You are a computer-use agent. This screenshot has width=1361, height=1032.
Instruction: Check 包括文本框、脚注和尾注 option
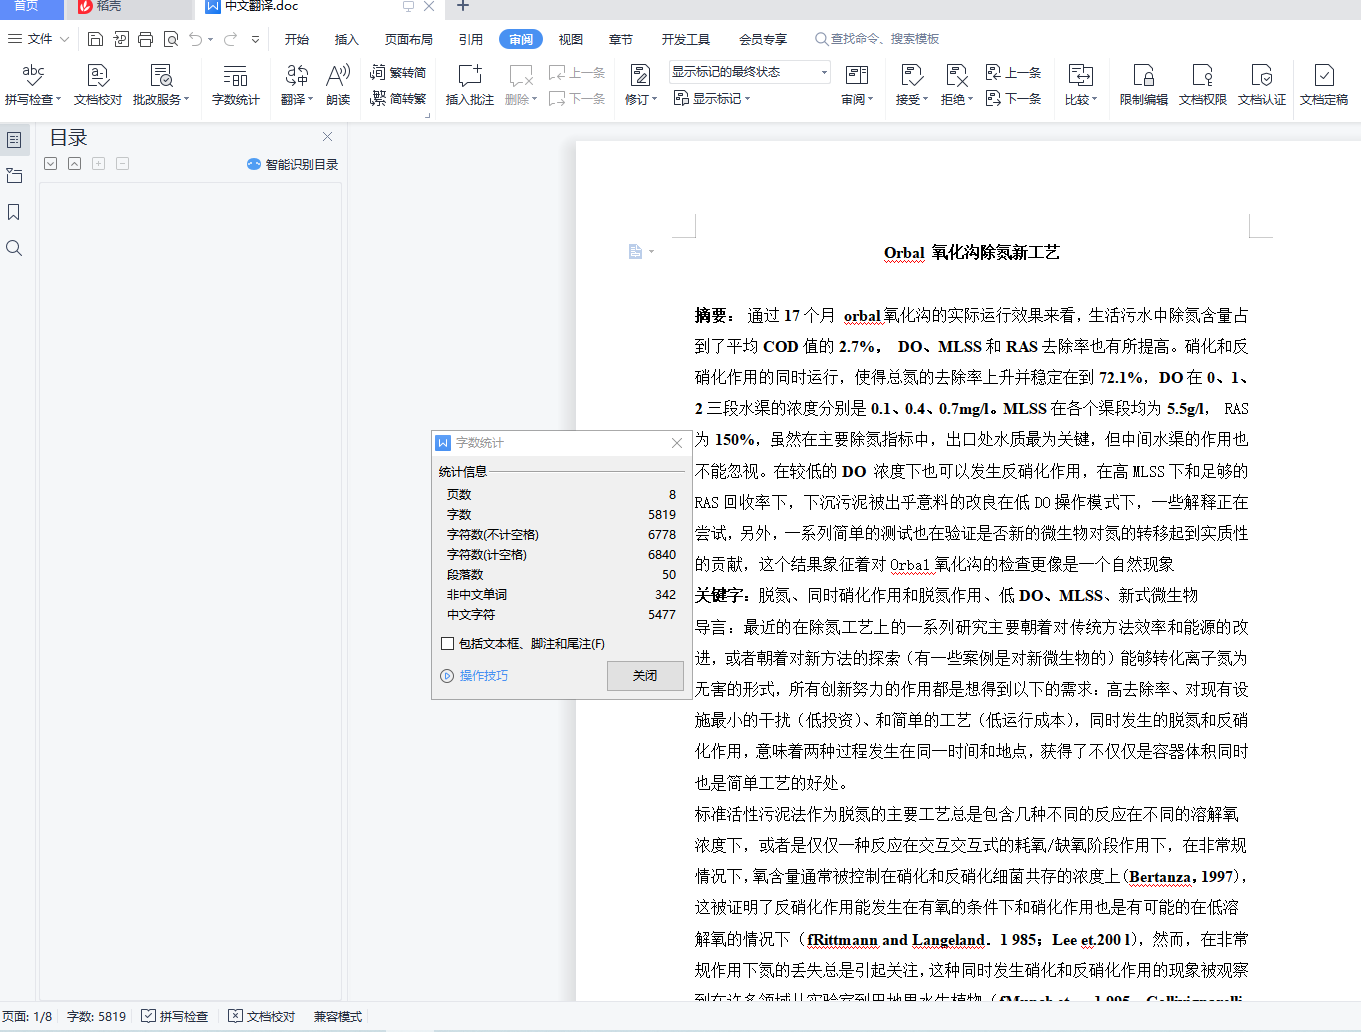pos(447,644)
